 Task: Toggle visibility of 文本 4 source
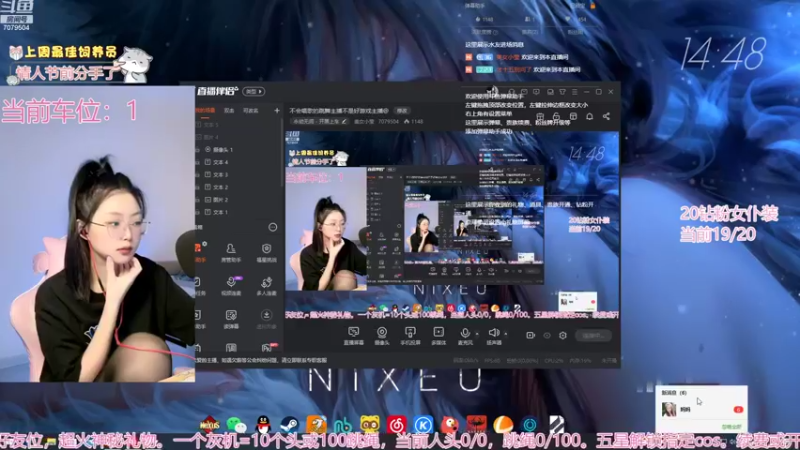coord(198,162)
